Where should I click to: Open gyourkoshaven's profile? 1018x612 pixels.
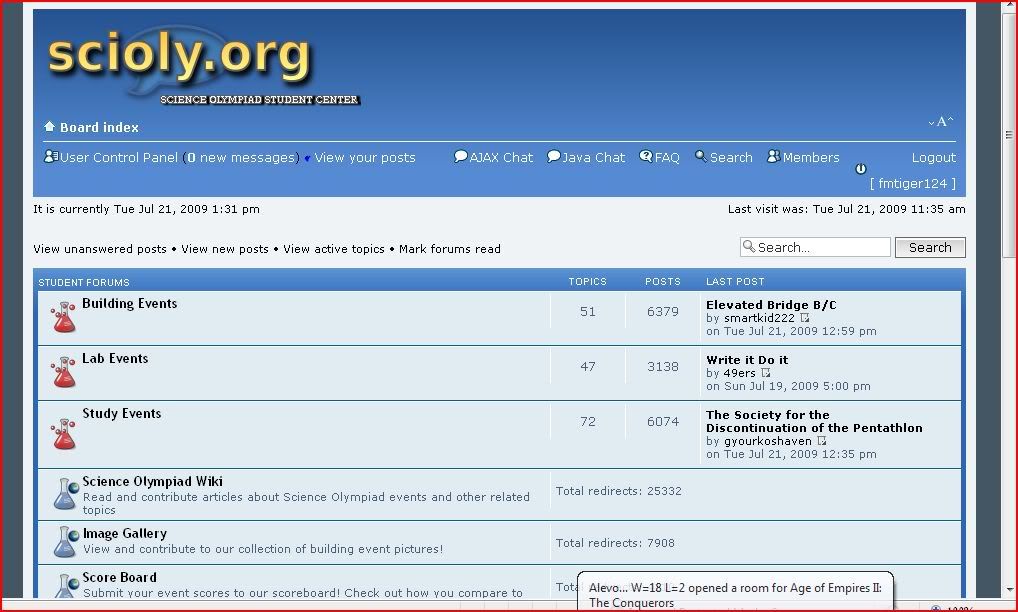tap(767, 441)
